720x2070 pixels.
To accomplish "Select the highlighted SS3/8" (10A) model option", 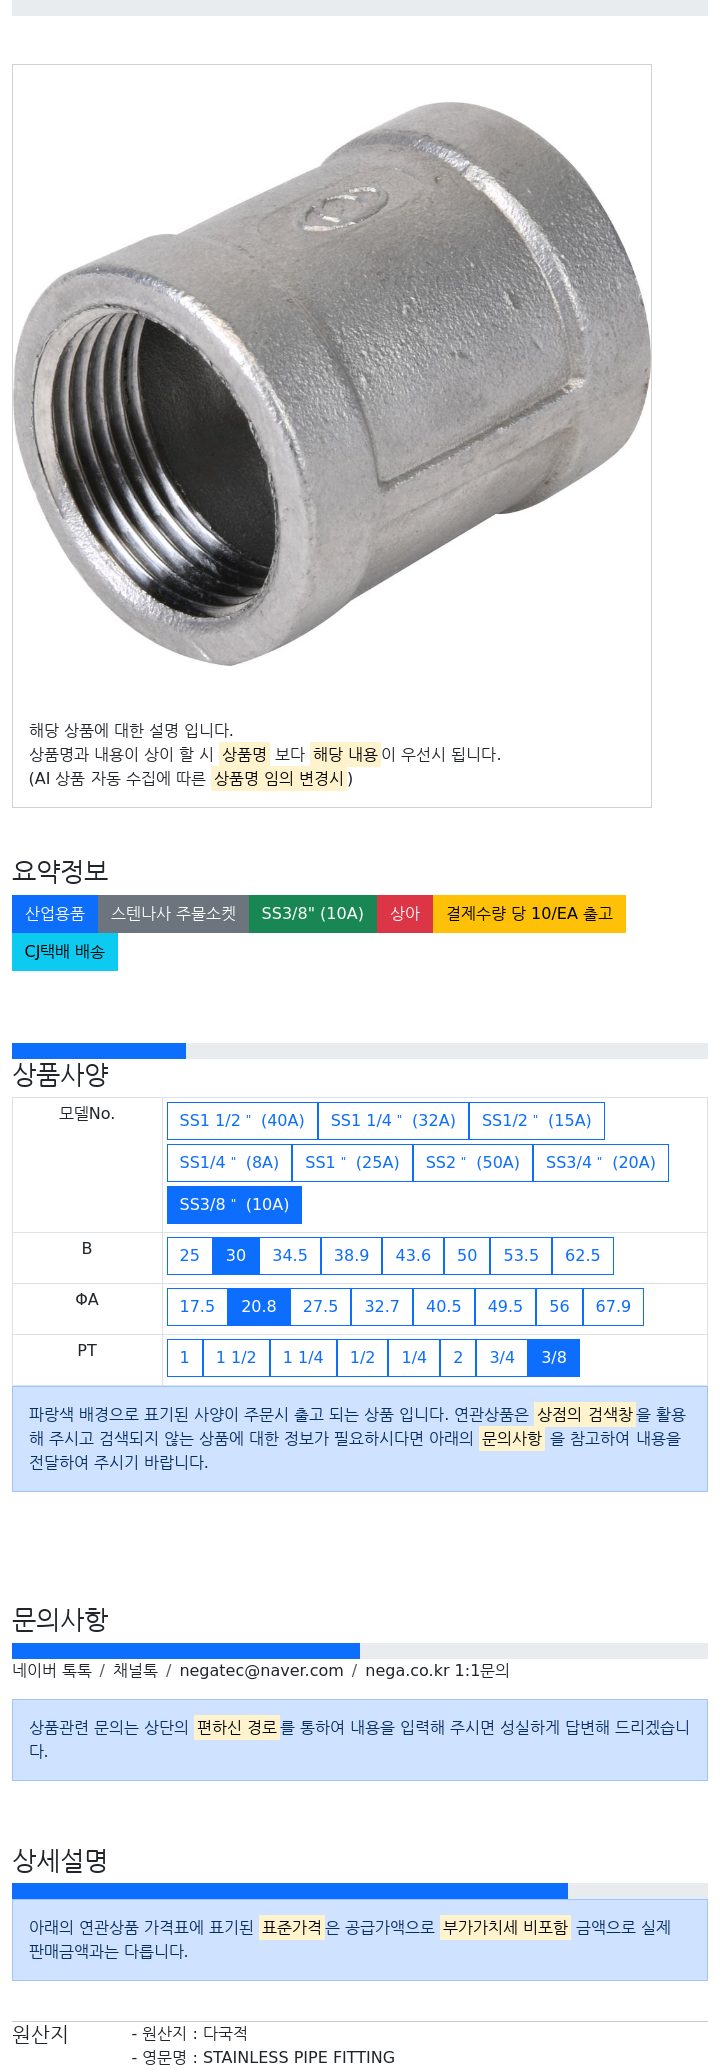I will pos(234,1204).
